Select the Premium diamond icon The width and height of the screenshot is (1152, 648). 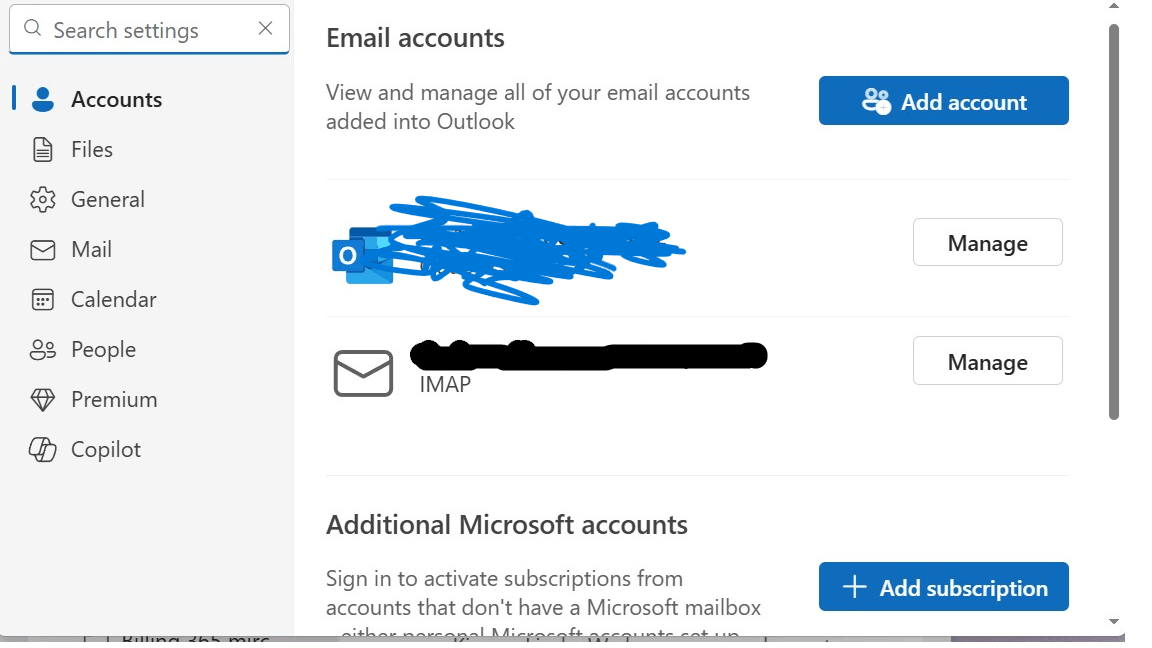click(x=42, y=399)
